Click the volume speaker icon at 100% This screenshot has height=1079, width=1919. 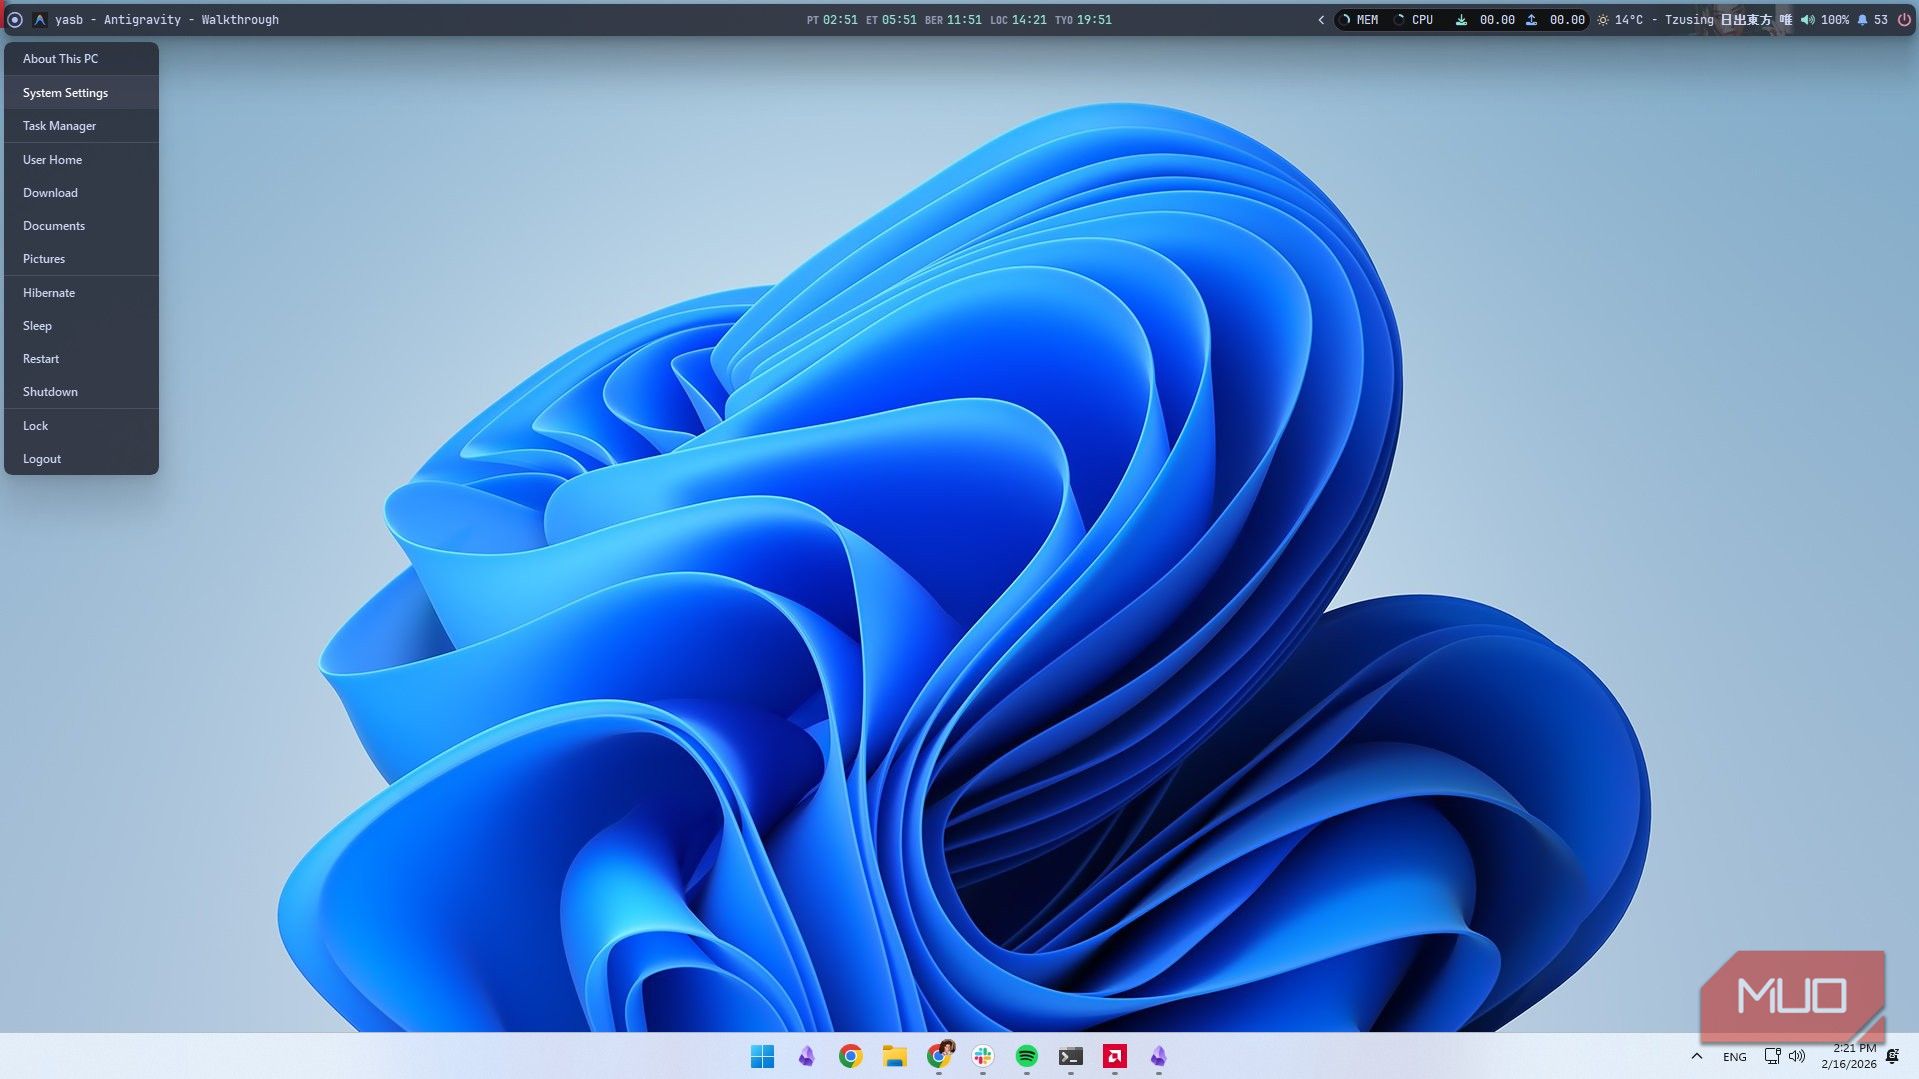coord(1808,20)
